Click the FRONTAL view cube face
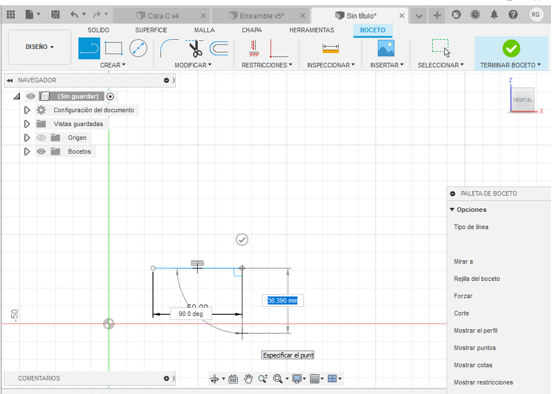The image size is (554, 394). pyautogui.click(x=523, y=100)
